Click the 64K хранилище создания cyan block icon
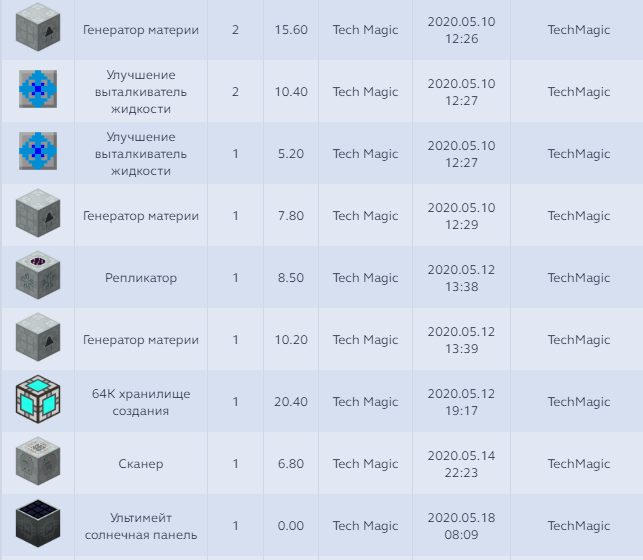 tap(38, 399)
